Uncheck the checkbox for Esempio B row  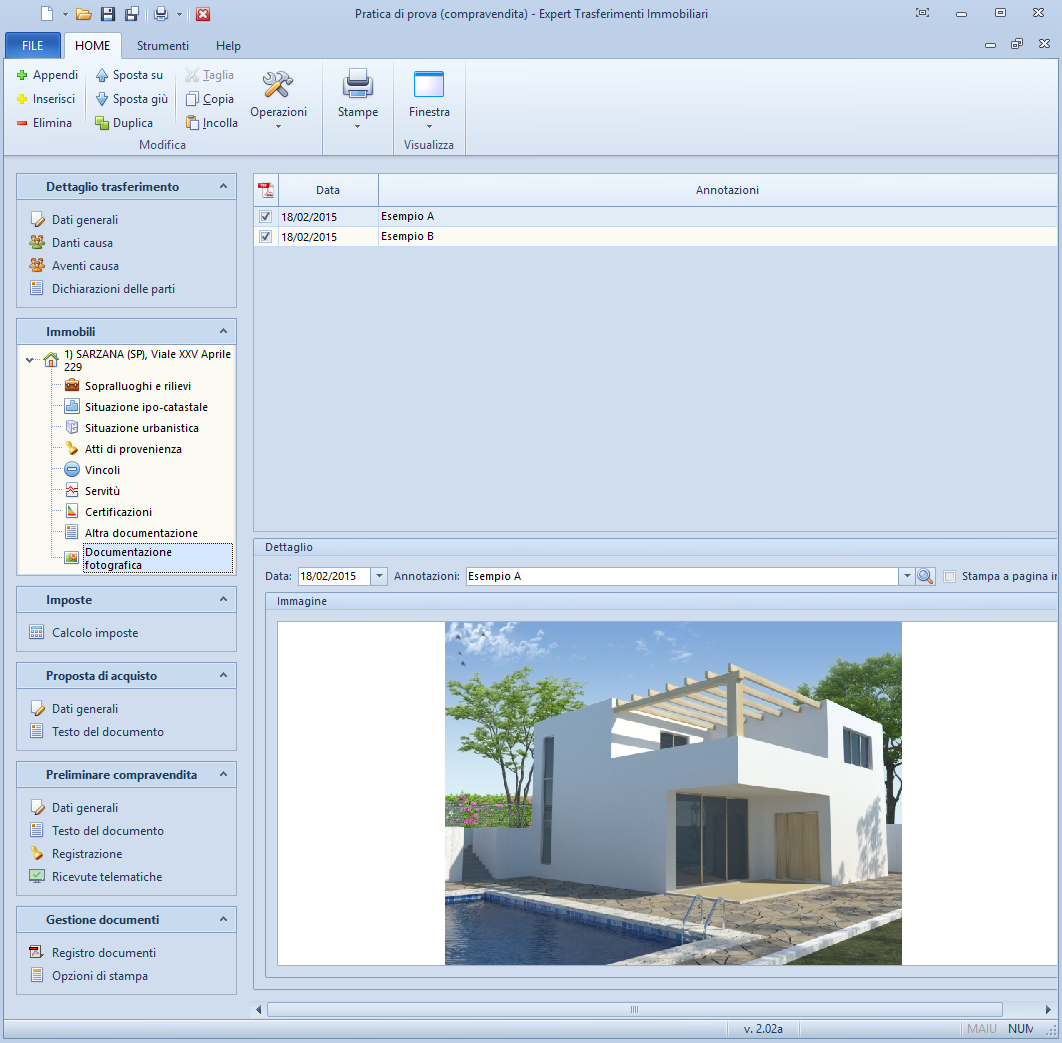click(266, 237)
